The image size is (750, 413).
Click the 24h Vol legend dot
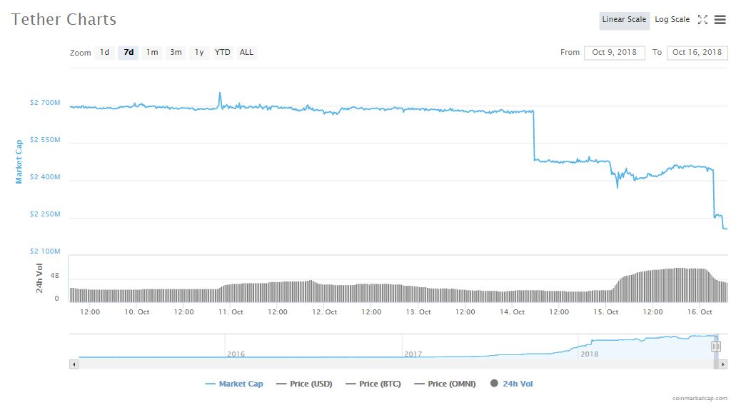[494, 383]
